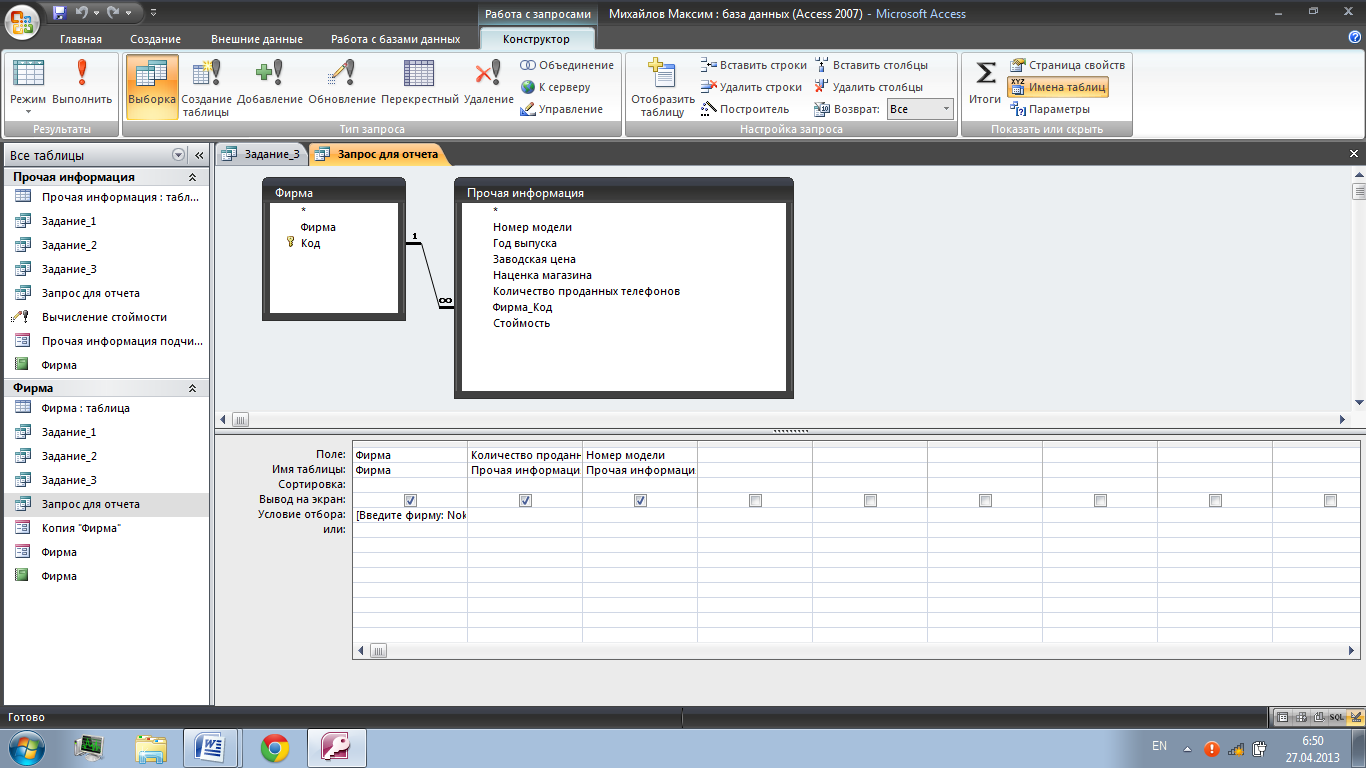
Task: Switch to Задание_3 document tab
Action: pyautogui.click(x=262, y=154)
